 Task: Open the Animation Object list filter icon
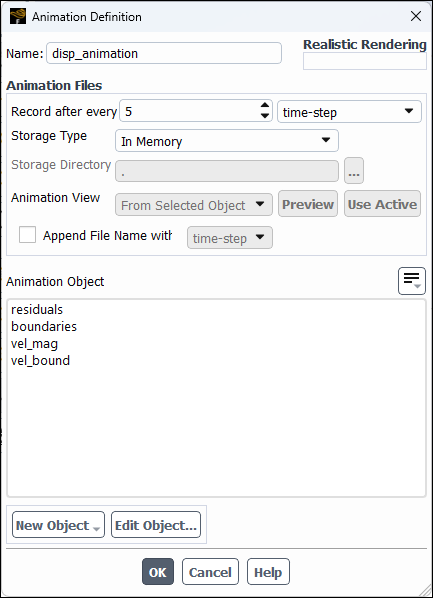coord(412,281)
